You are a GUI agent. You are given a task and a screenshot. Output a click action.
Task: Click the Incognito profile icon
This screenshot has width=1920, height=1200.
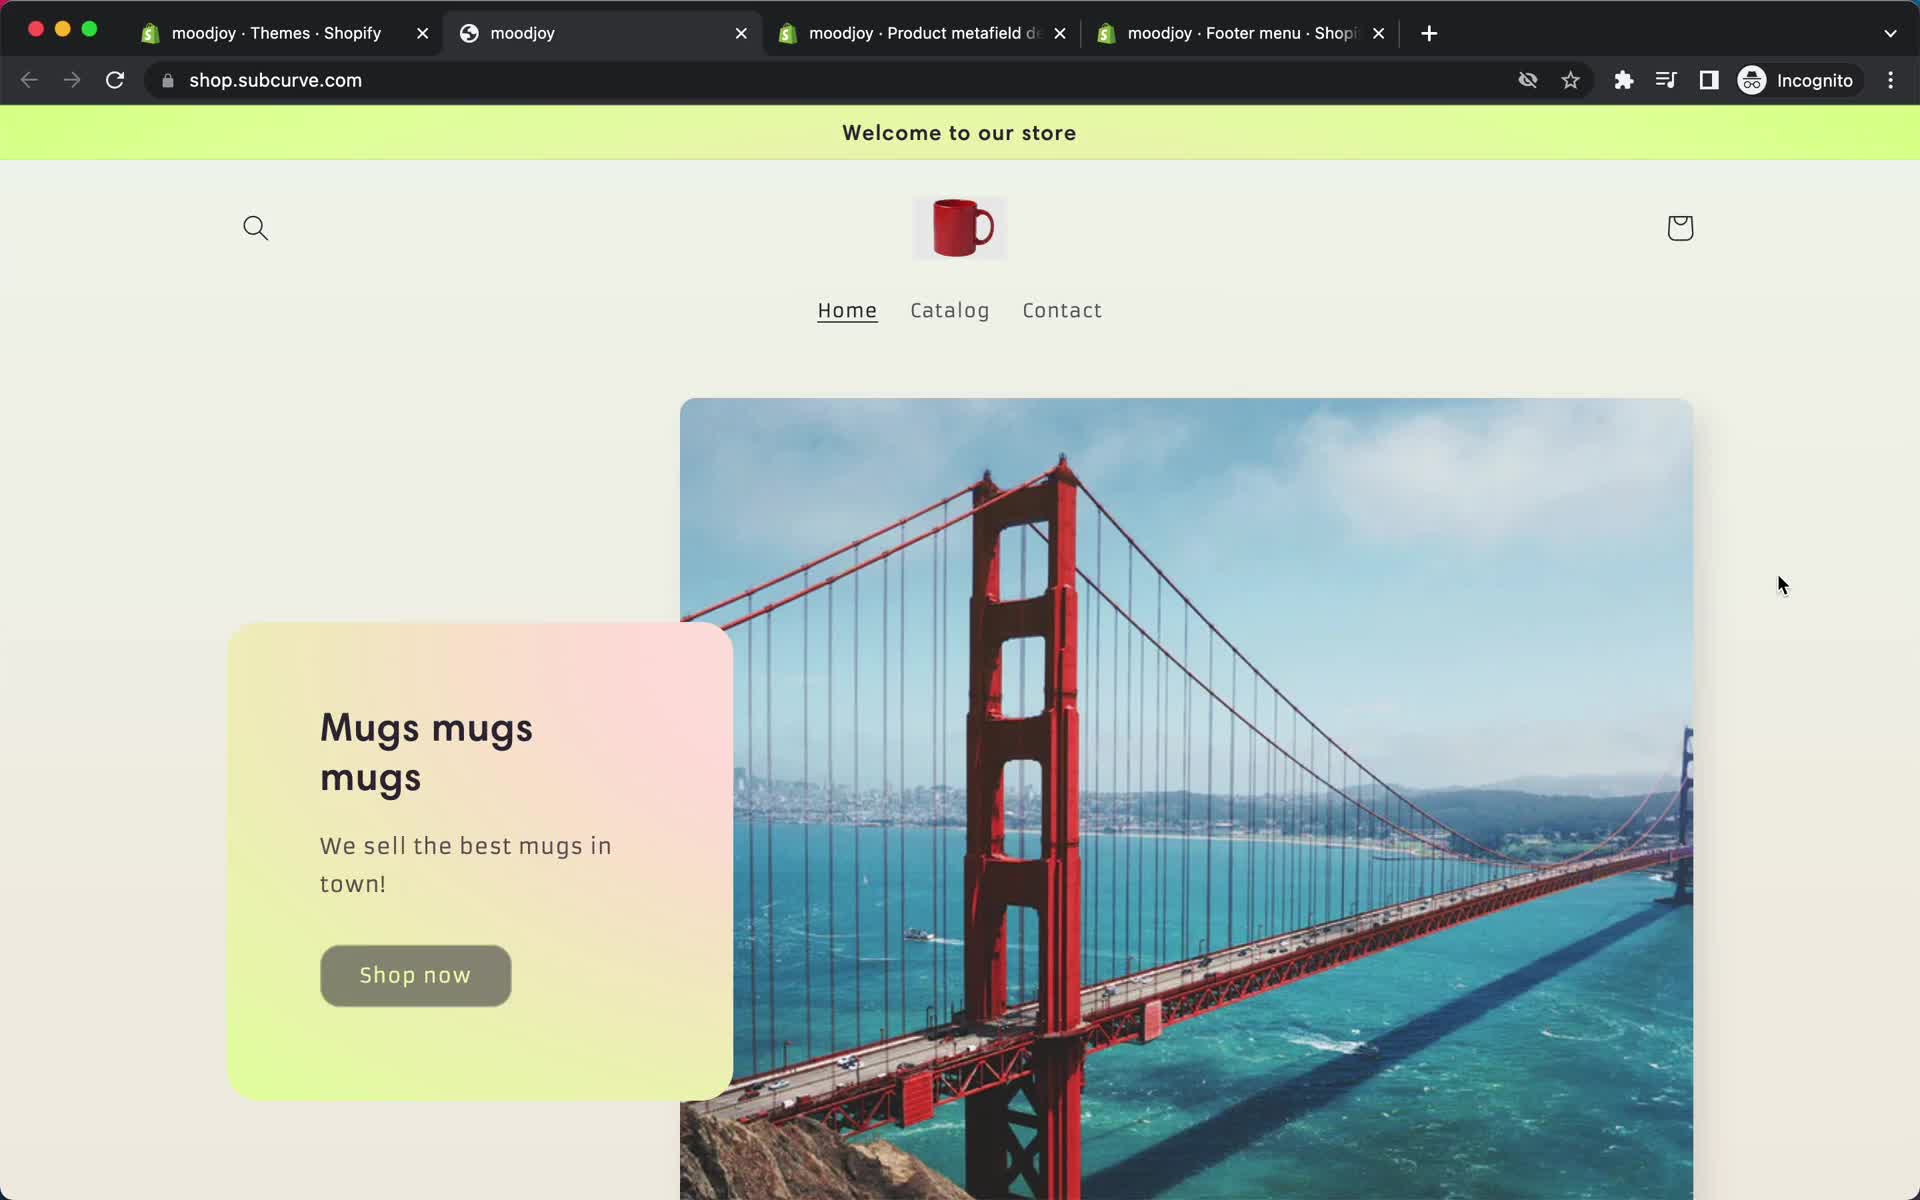click(1751, 79)
